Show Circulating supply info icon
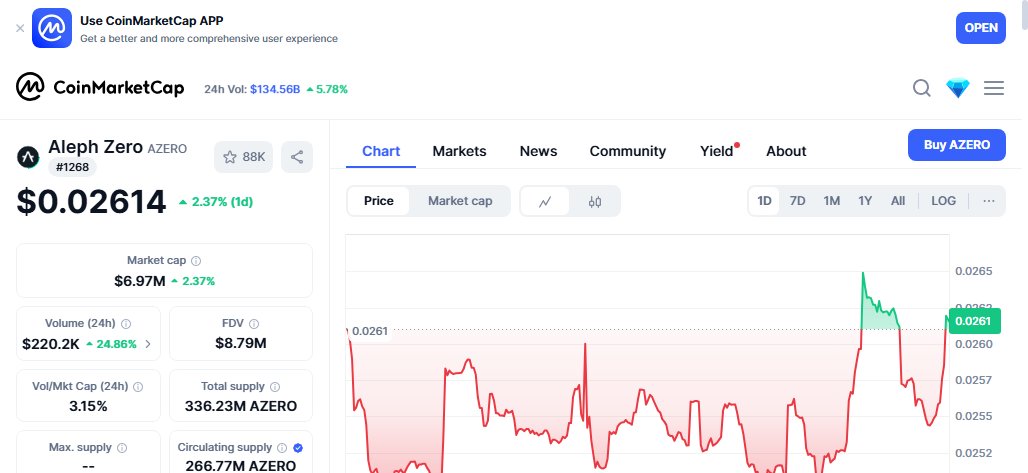Screen dimensions: 1028x473 click(x=282, y=448)
